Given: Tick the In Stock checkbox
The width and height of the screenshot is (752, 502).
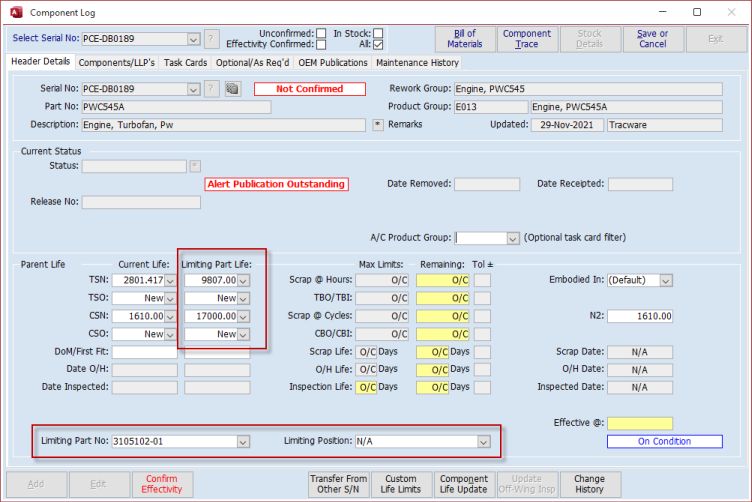Looking at the screenshot, I should pyautogui.click(x=378, y=33).
